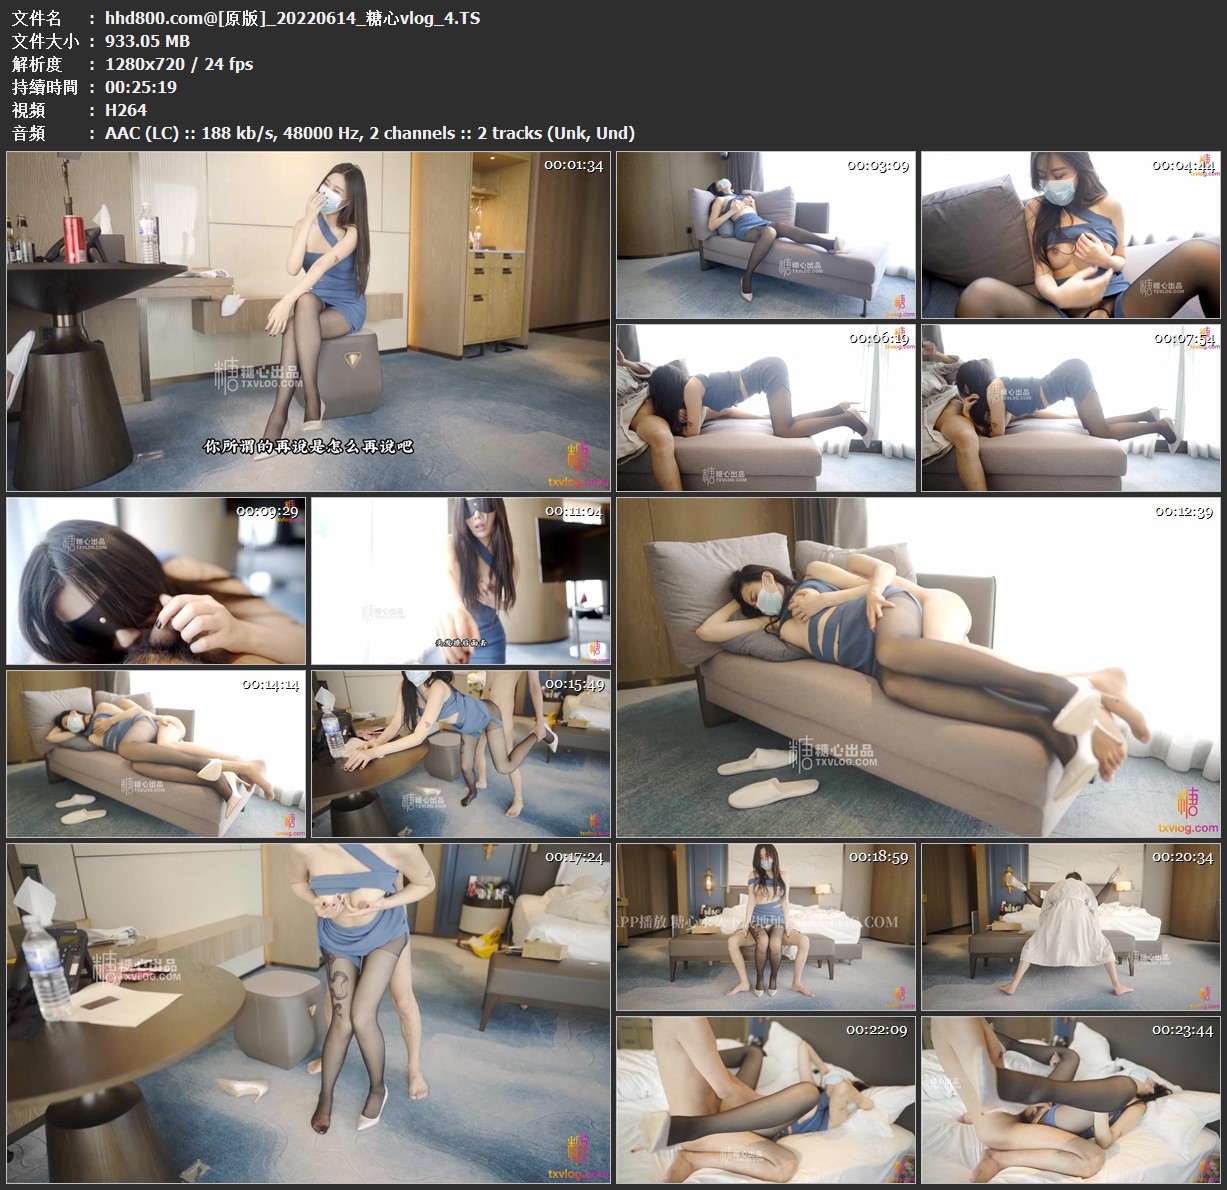Click the thumbnail timestamped 00:18:59
The height and width of the screenshot is (1190, 1227).
tap(765, 927)
